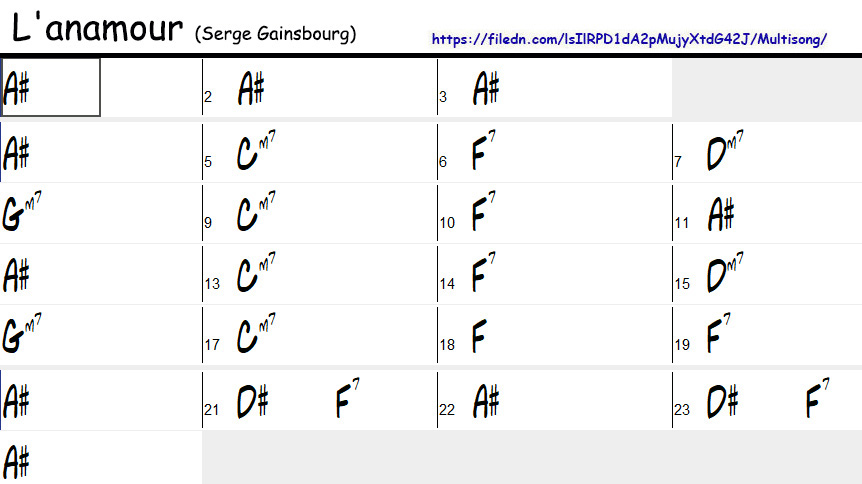Click the D# chord in measure 21
The image size is (862, 484).
pyautogui.click(x=253, y=402)
